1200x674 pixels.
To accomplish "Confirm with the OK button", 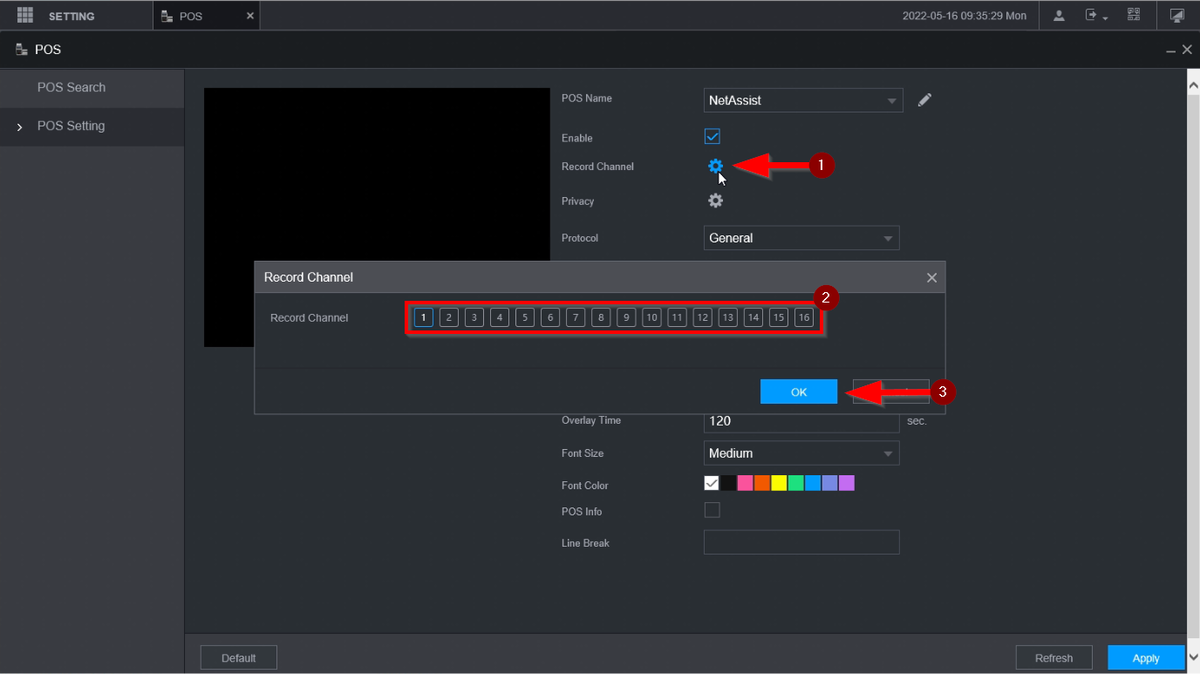I will (x=798, y=392).
